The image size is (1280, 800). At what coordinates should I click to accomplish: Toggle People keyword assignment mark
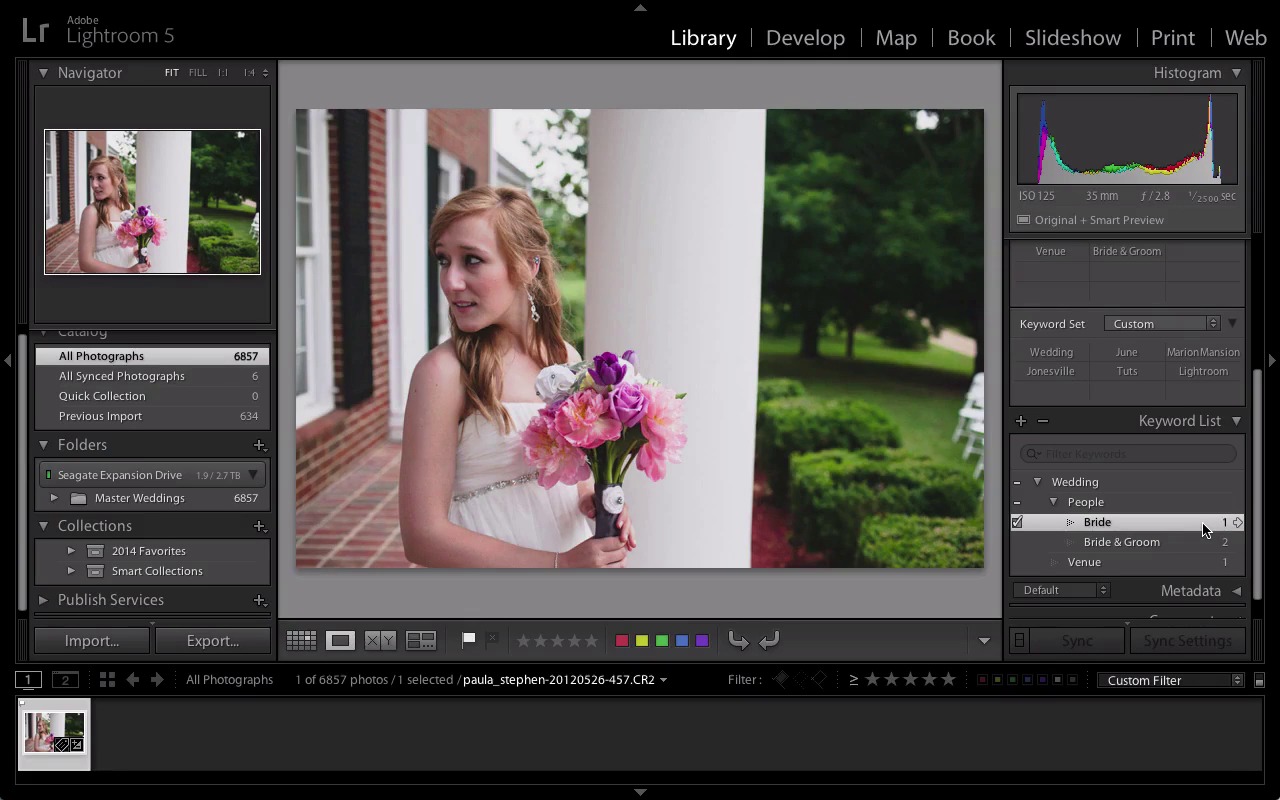coord(1017,502)
